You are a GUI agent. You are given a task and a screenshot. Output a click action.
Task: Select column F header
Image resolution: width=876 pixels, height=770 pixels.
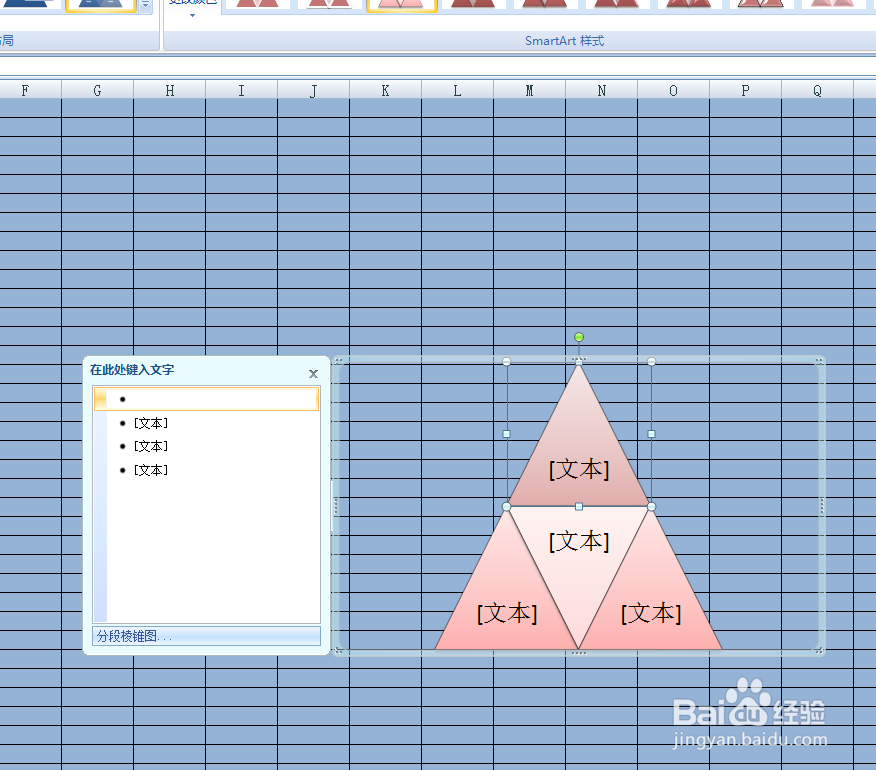click(25, 90)
